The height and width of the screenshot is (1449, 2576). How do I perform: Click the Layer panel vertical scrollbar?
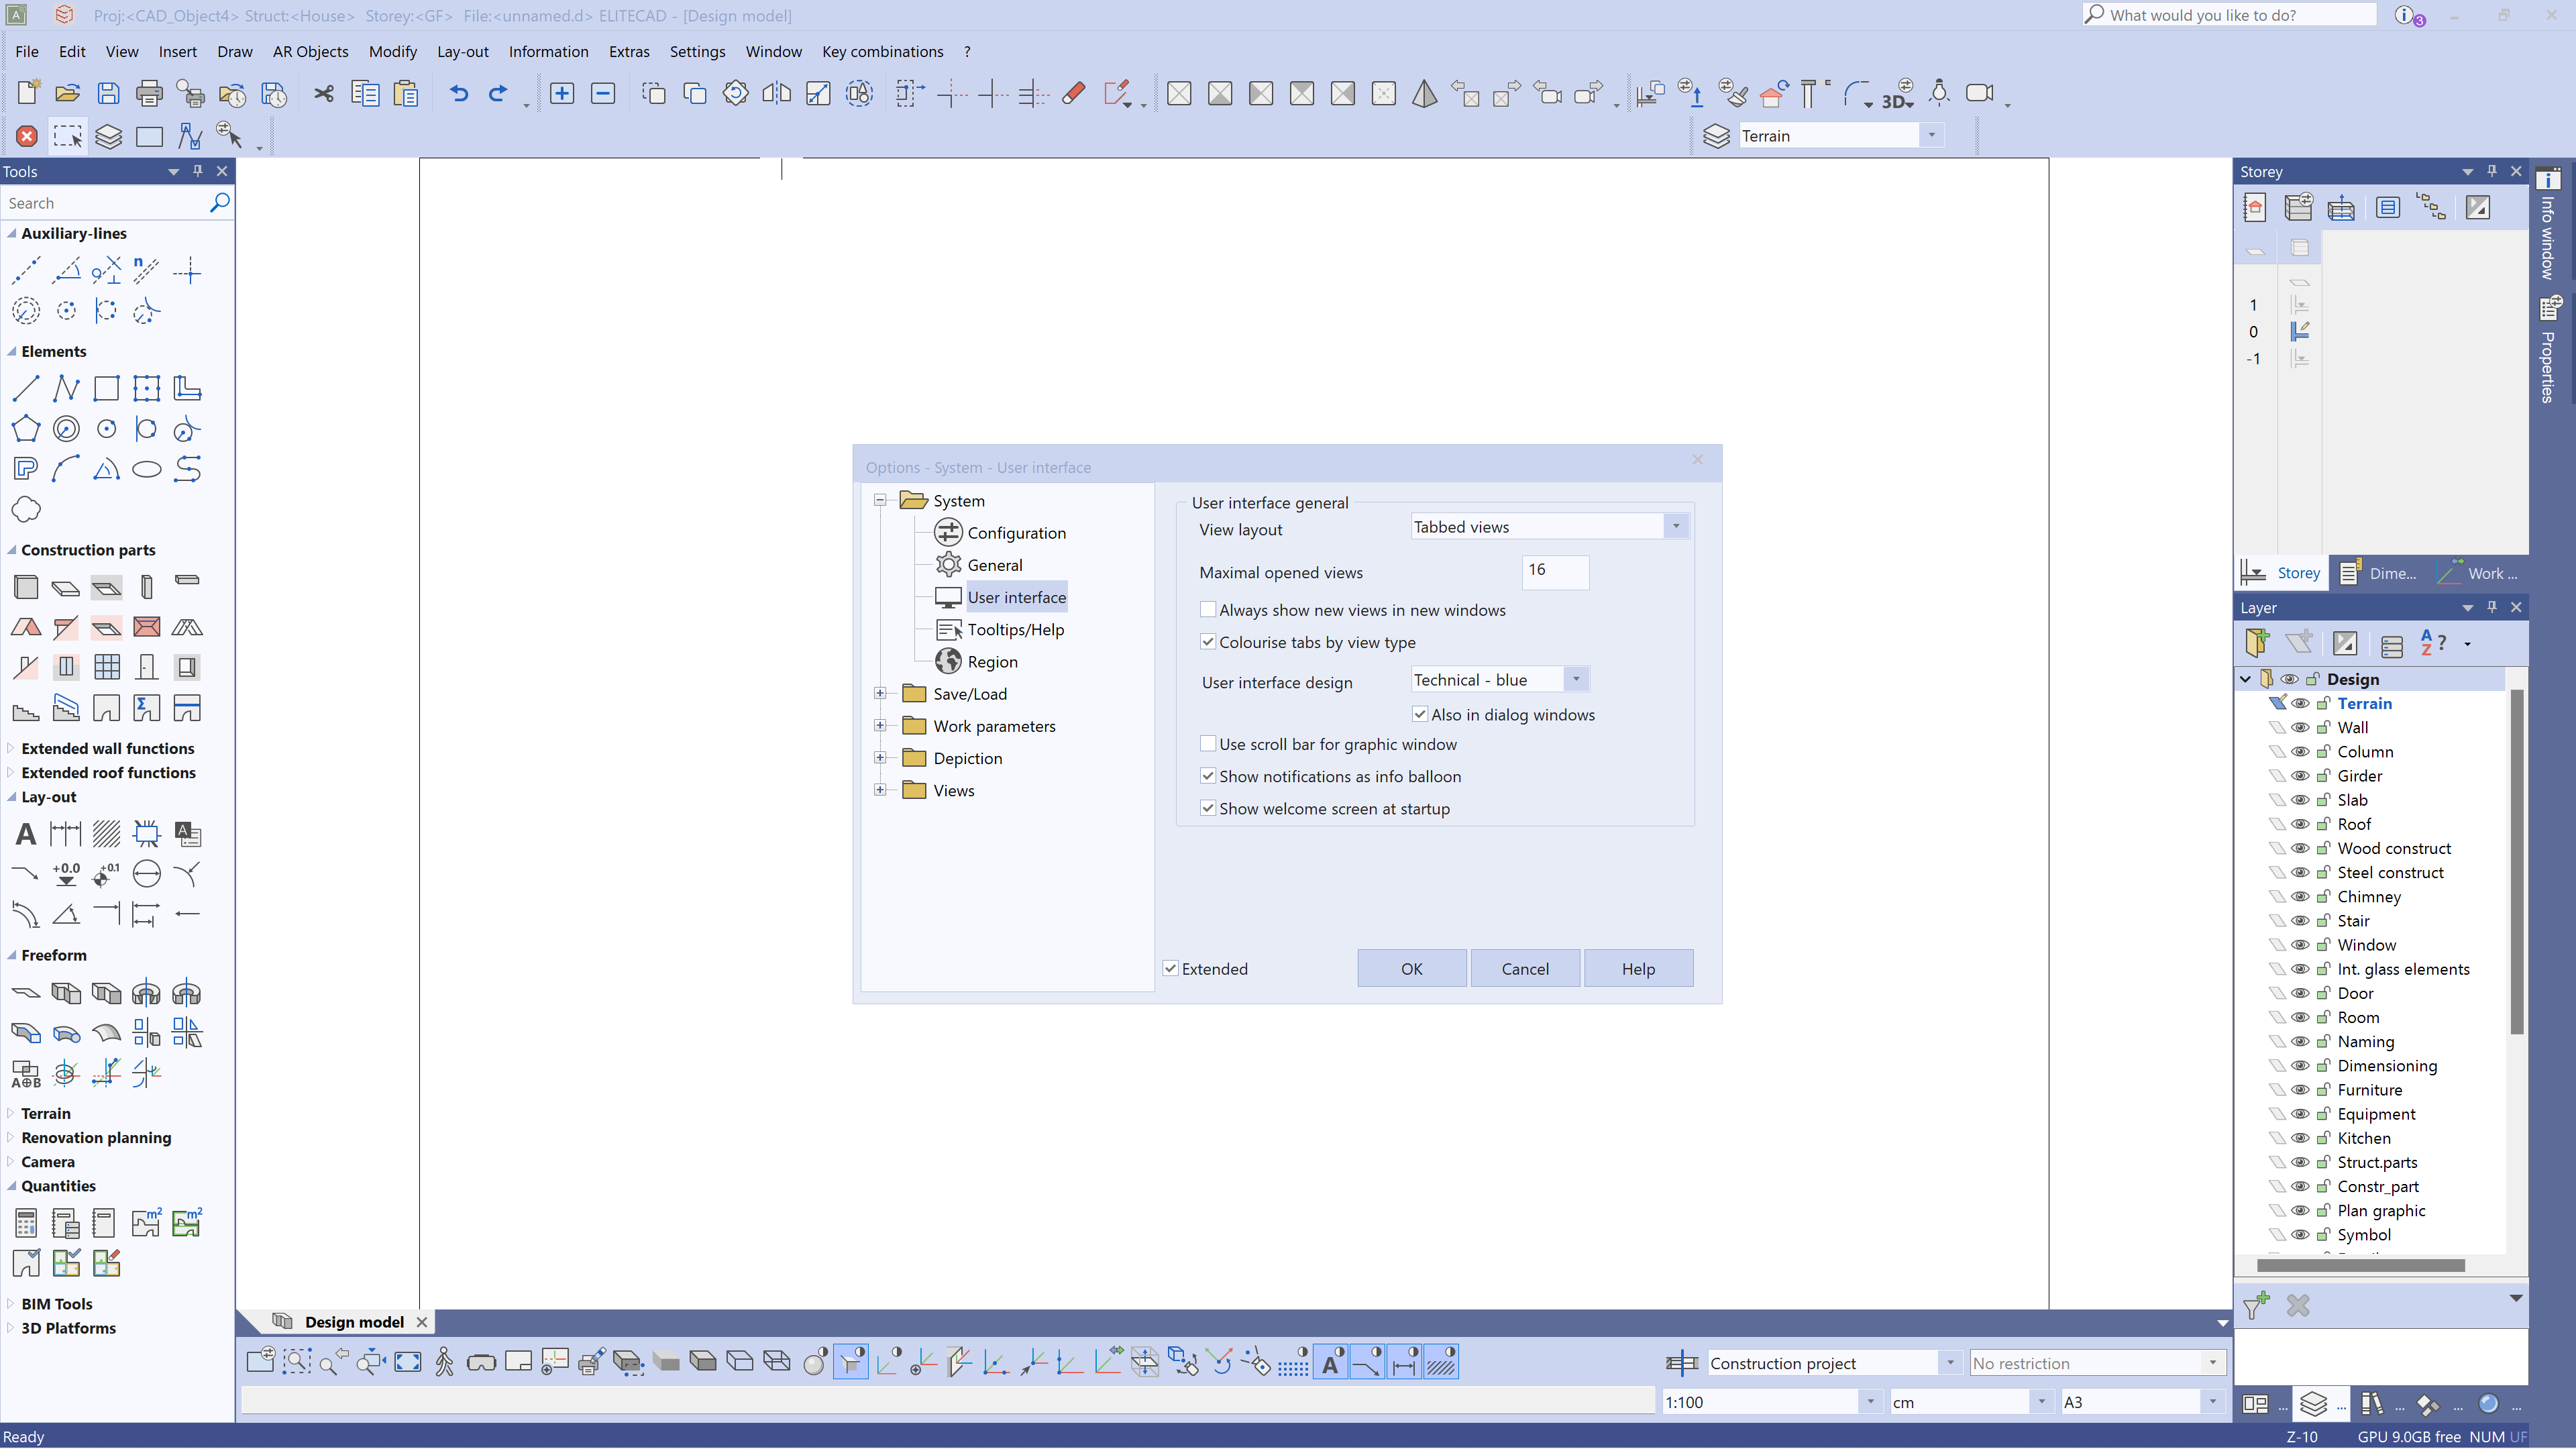click(x=2516, y=860)
